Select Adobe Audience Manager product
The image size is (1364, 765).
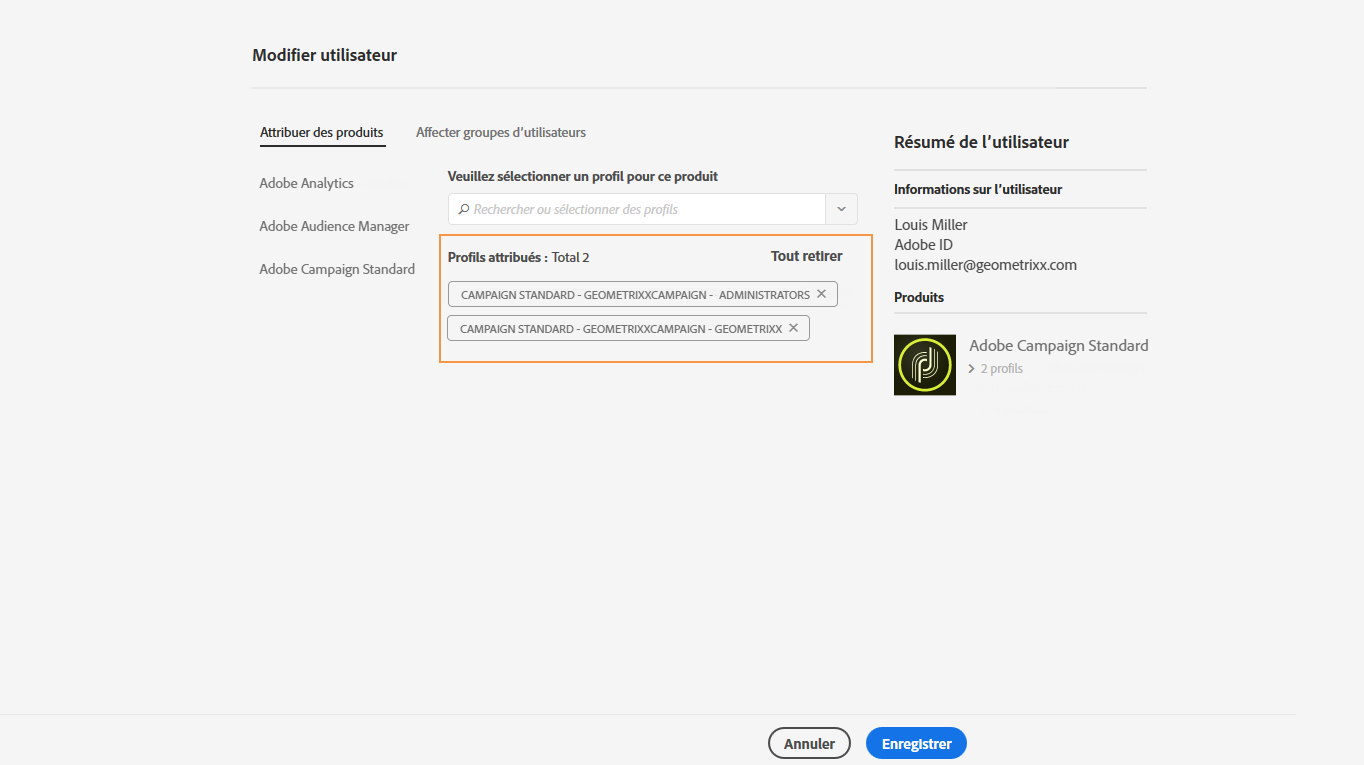click(x=334, y=226)
